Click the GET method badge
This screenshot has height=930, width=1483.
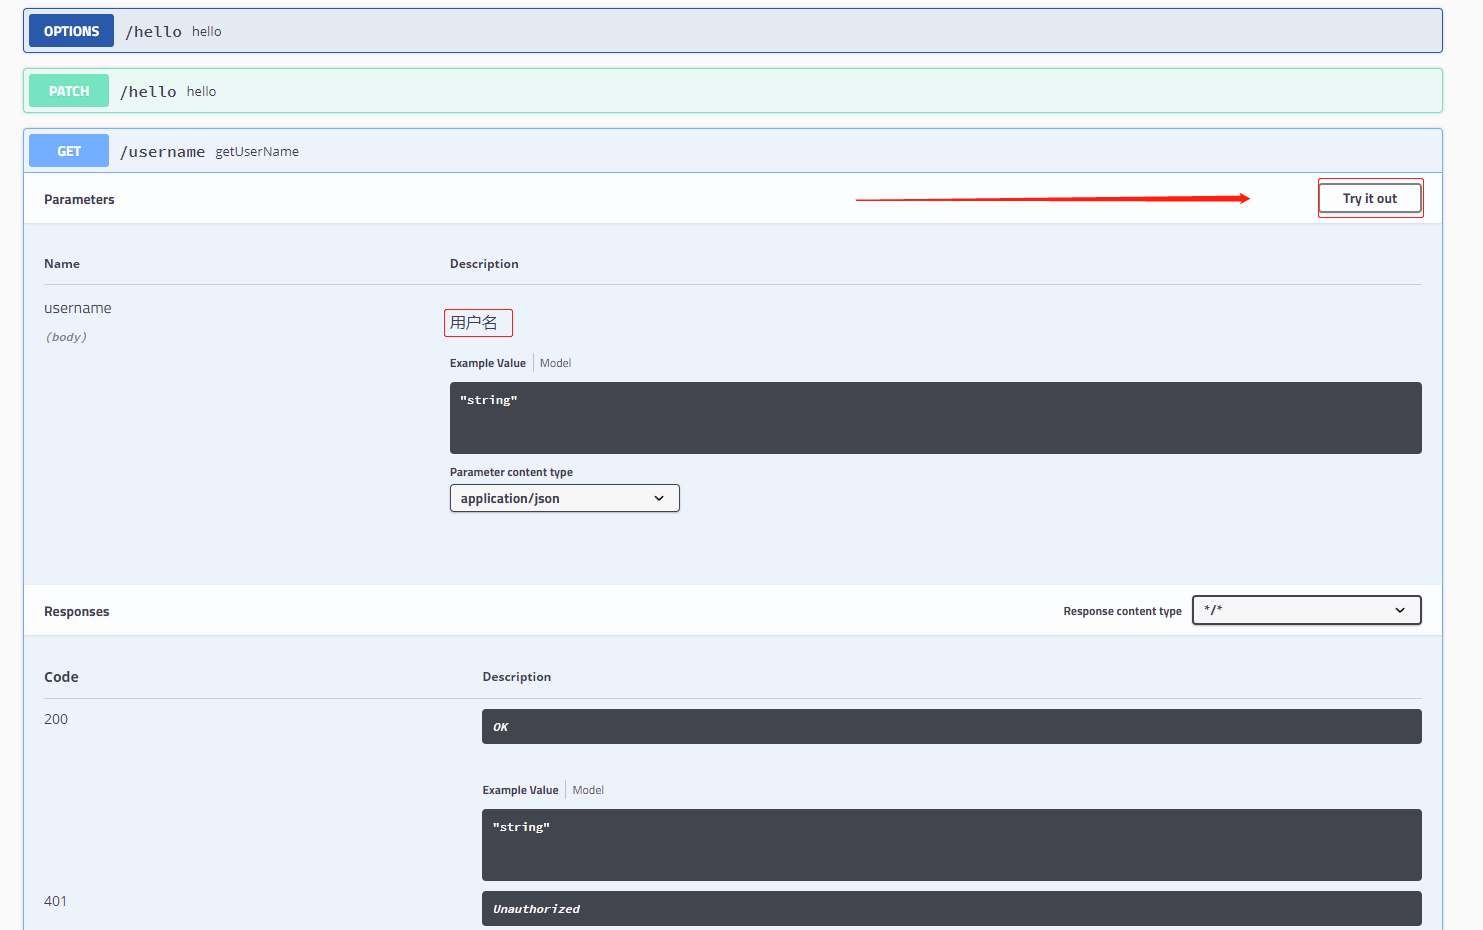point(69,151)
